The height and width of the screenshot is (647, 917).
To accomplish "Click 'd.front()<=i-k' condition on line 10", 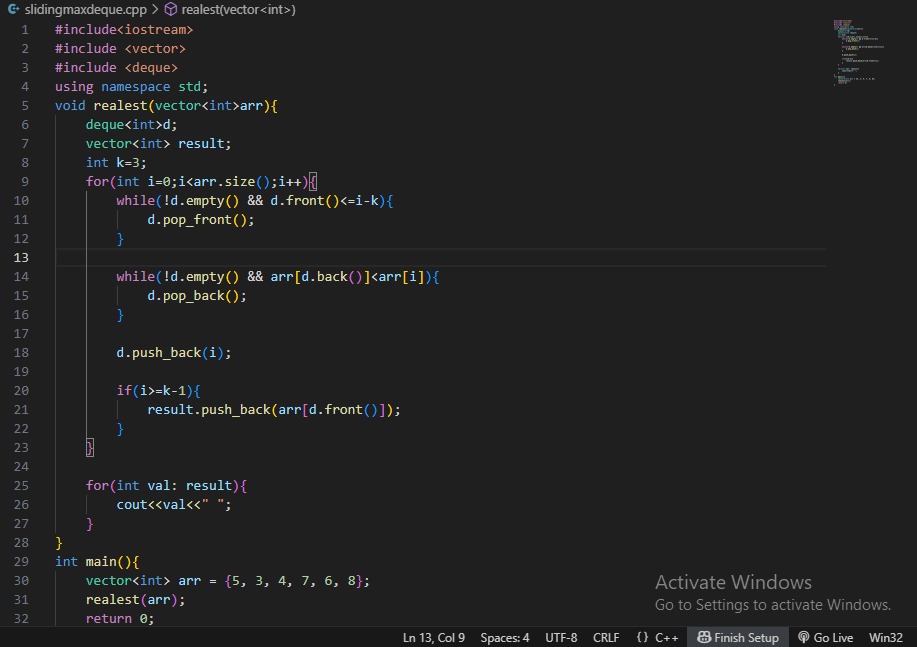I will tap(324, 201).
